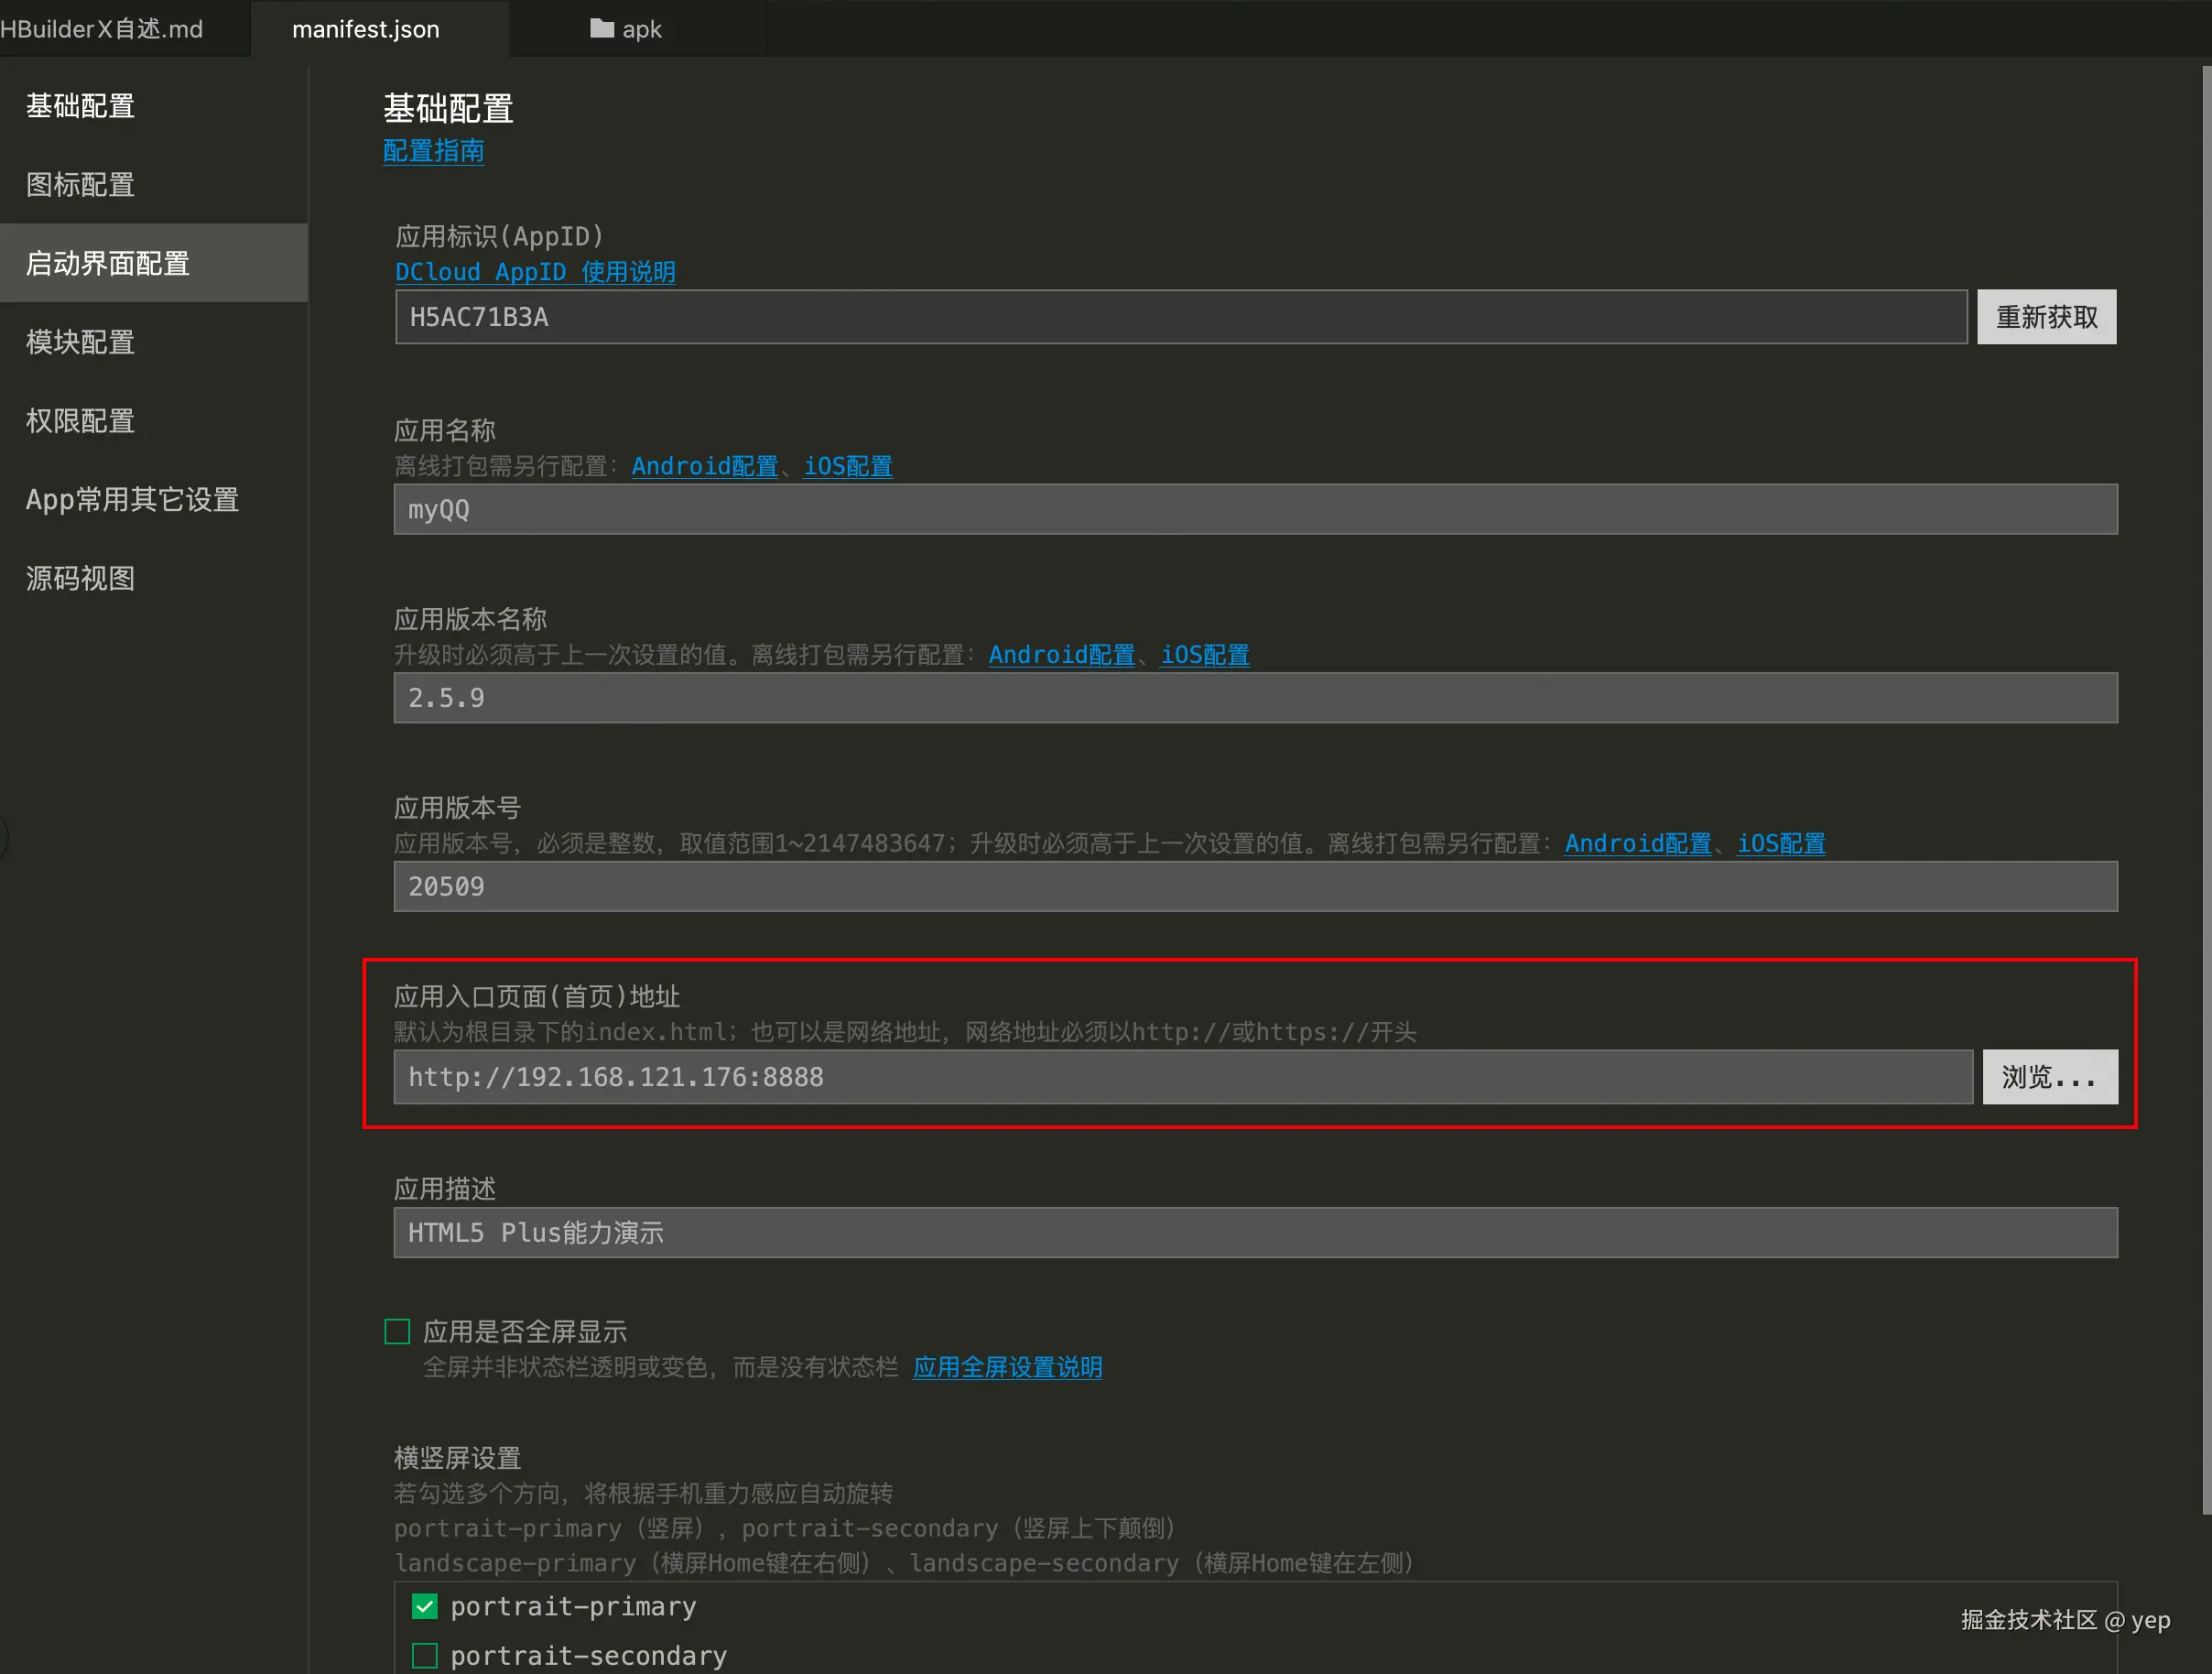Uncheck portrait-primary orientation checkbox
2212x1674 pixels.
pos(425,1606)
